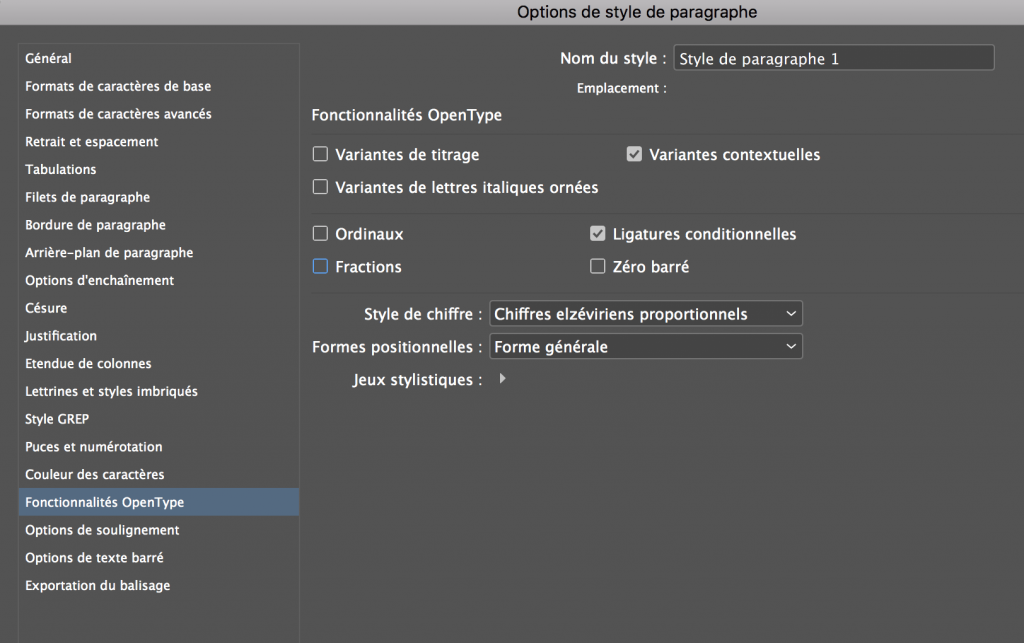The image size is (1024, 643).
Task: Open the Formes positionnelles dropdown
Action: click(x=646, y=347)
